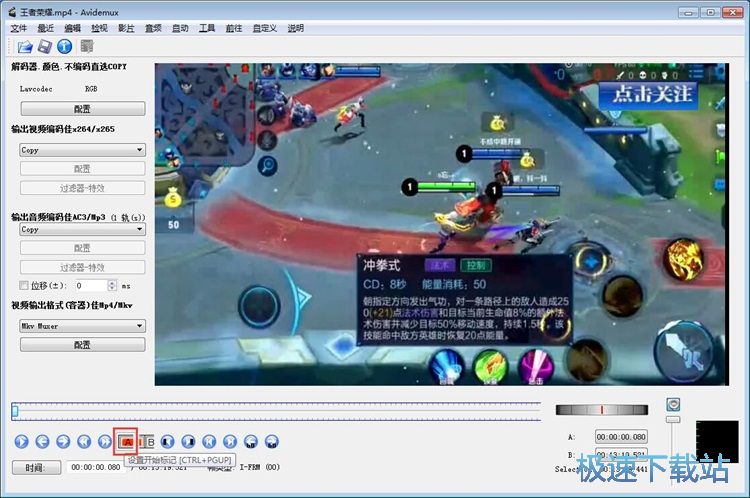Click the decoder 配置 button under Lavcodec

click(x=83, y=109)
